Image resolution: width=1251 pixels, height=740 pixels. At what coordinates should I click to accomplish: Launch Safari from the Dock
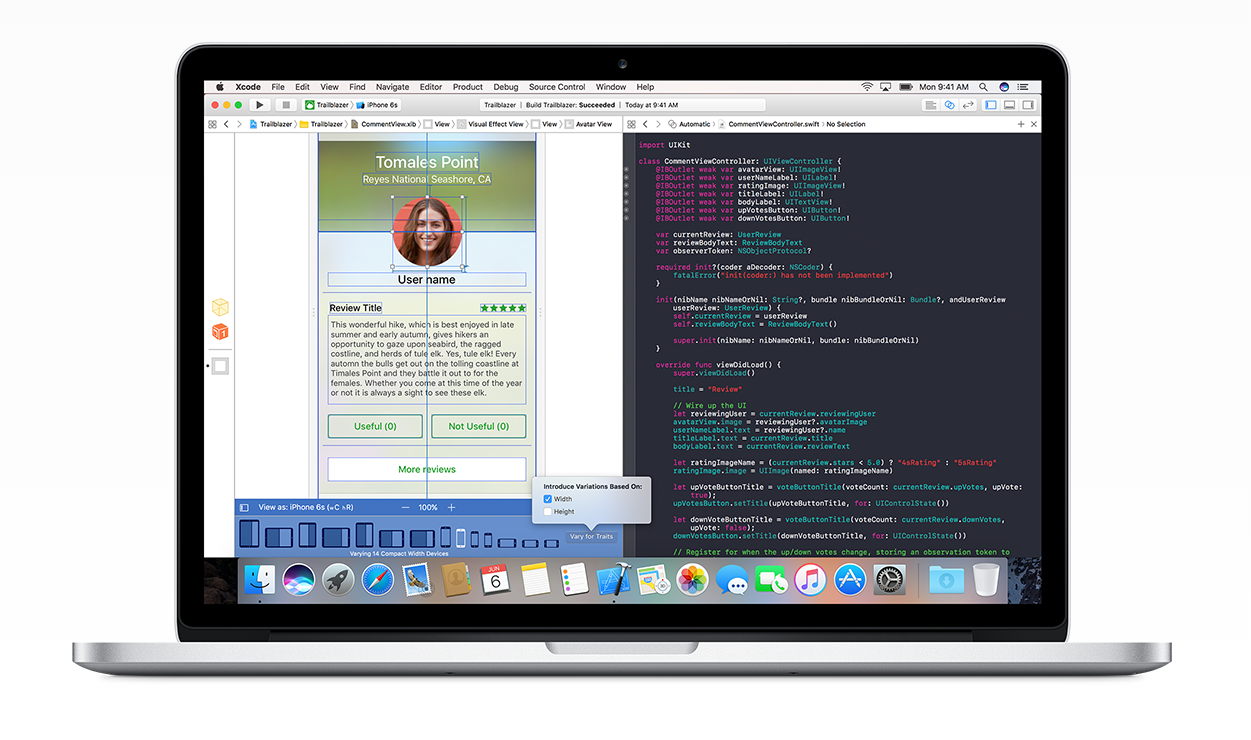tap(377, 580)
